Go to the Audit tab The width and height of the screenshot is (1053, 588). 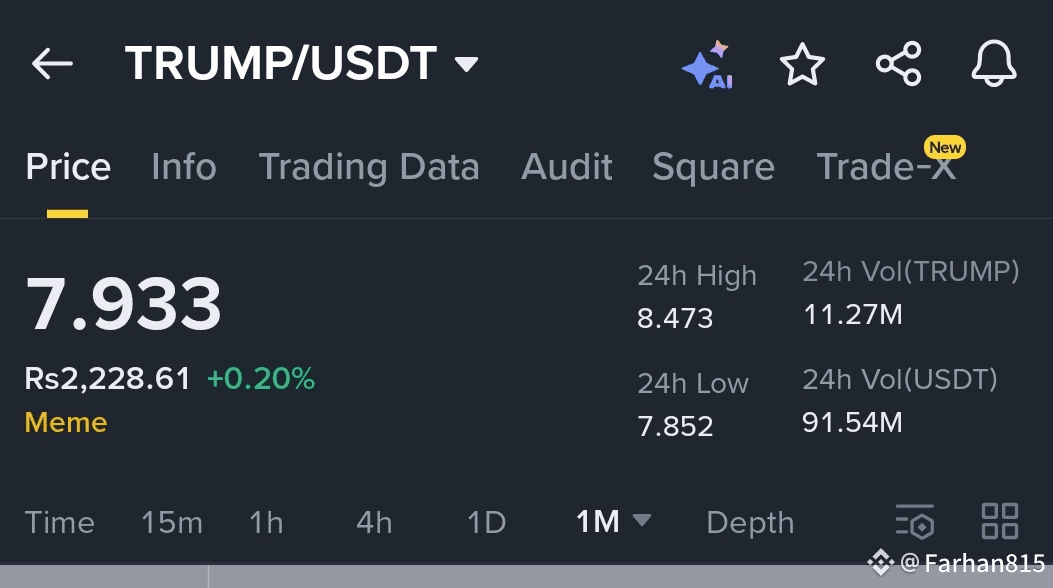pos(567,167)
